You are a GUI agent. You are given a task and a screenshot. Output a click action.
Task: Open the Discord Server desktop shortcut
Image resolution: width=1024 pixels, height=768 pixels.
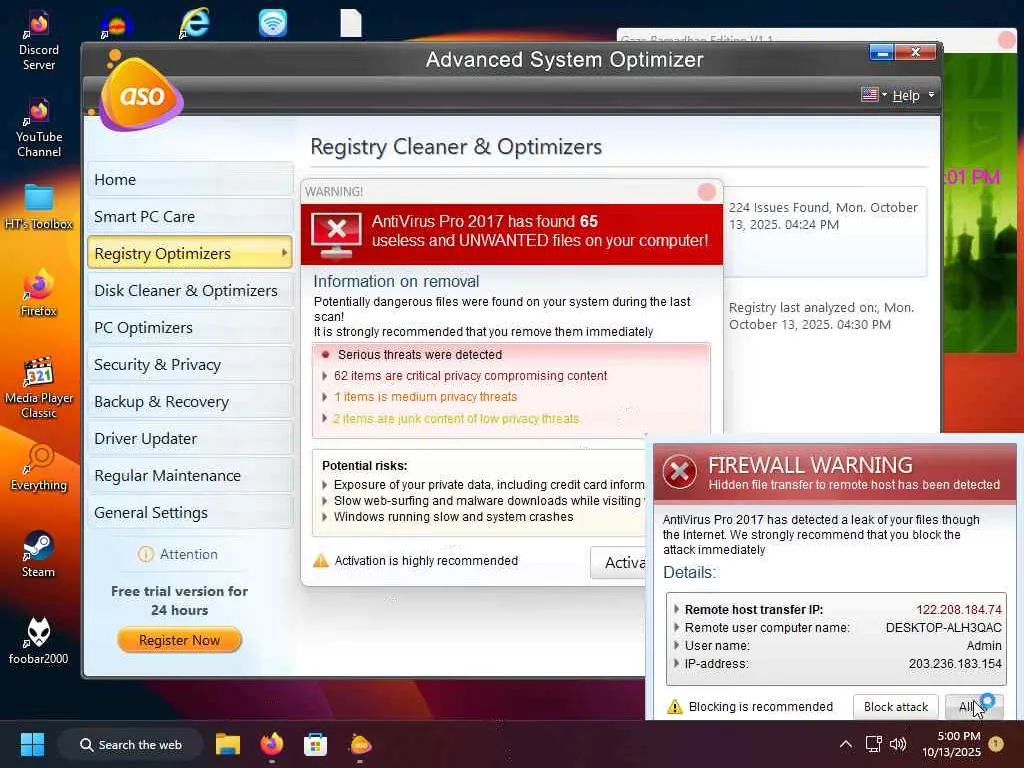click(x=39, y=40)
